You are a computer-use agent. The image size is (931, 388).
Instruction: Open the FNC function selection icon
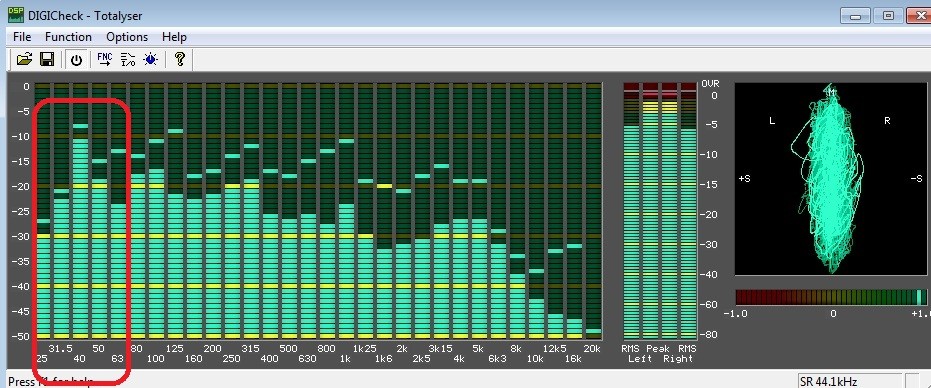pos(104,59)
